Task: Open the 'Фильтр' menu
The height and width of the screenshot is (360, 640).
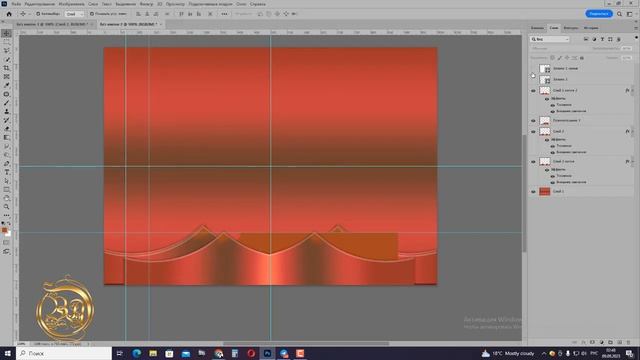Action: (x=147, y=4)
